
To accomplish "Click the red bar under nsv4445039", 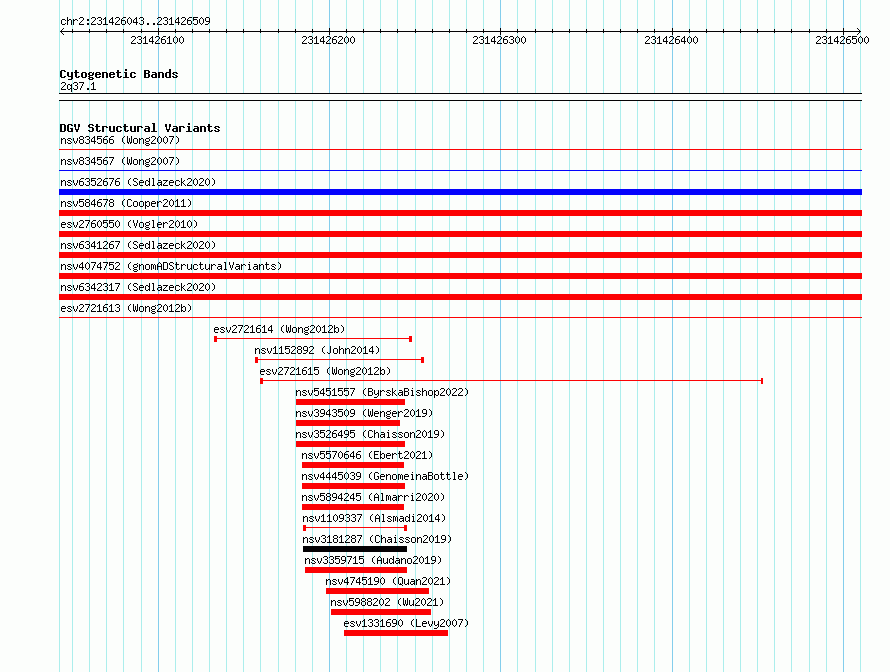I will tap(354, 486).
